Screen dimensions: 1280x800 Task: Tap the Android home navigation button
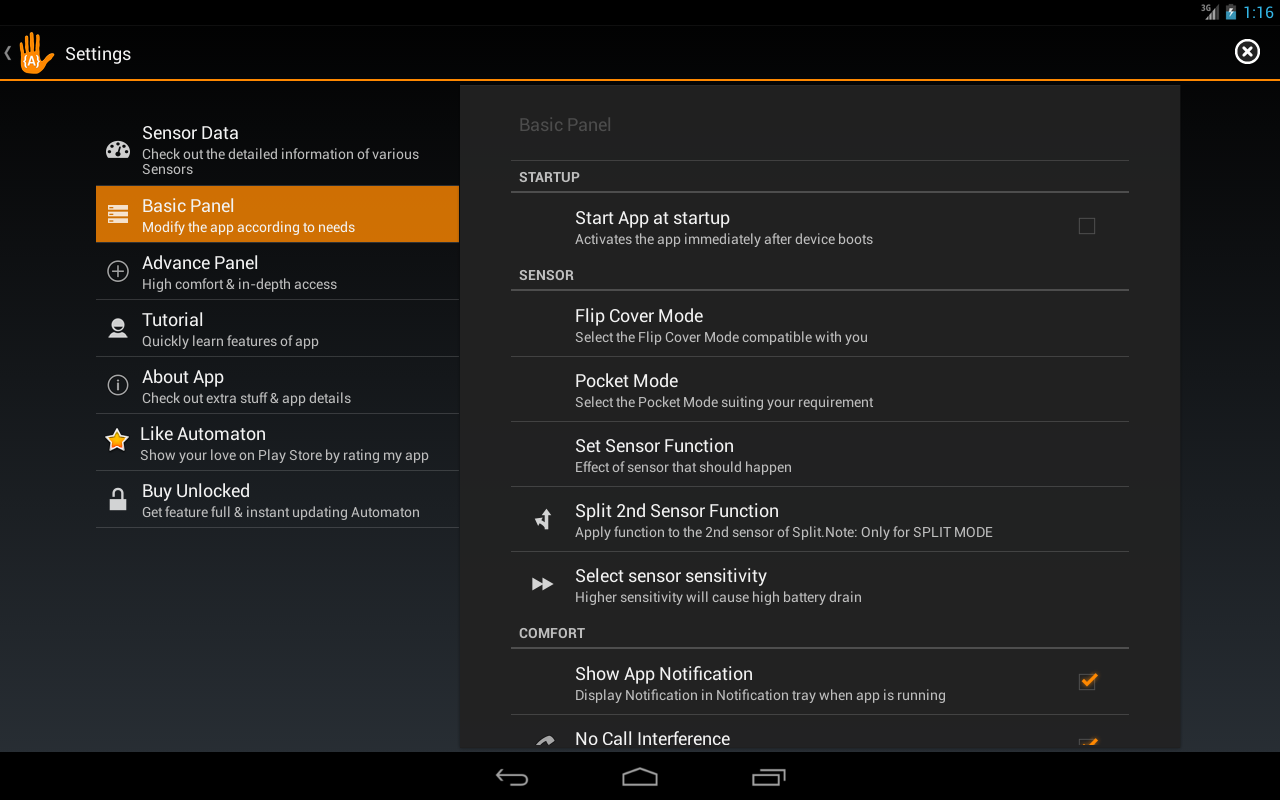pos(640,777)
